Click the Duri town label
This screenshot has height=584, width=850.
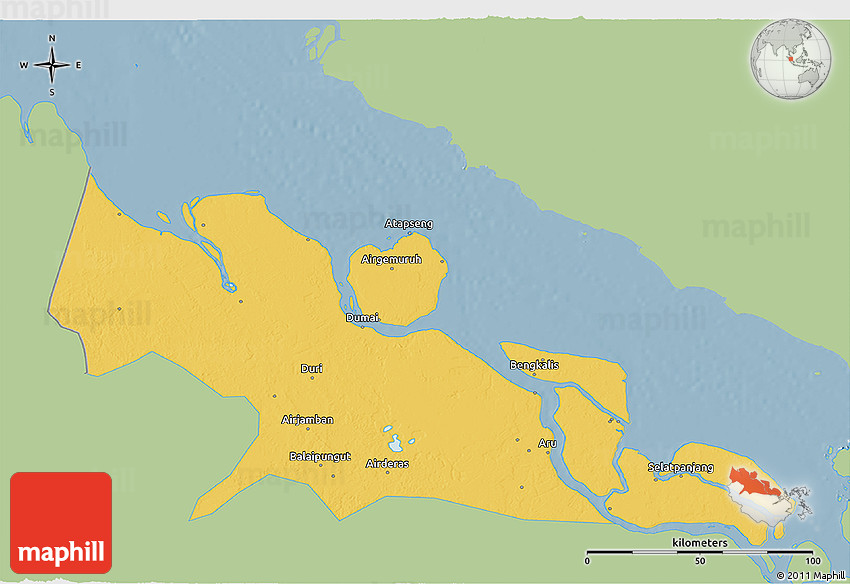click(312, 369)
